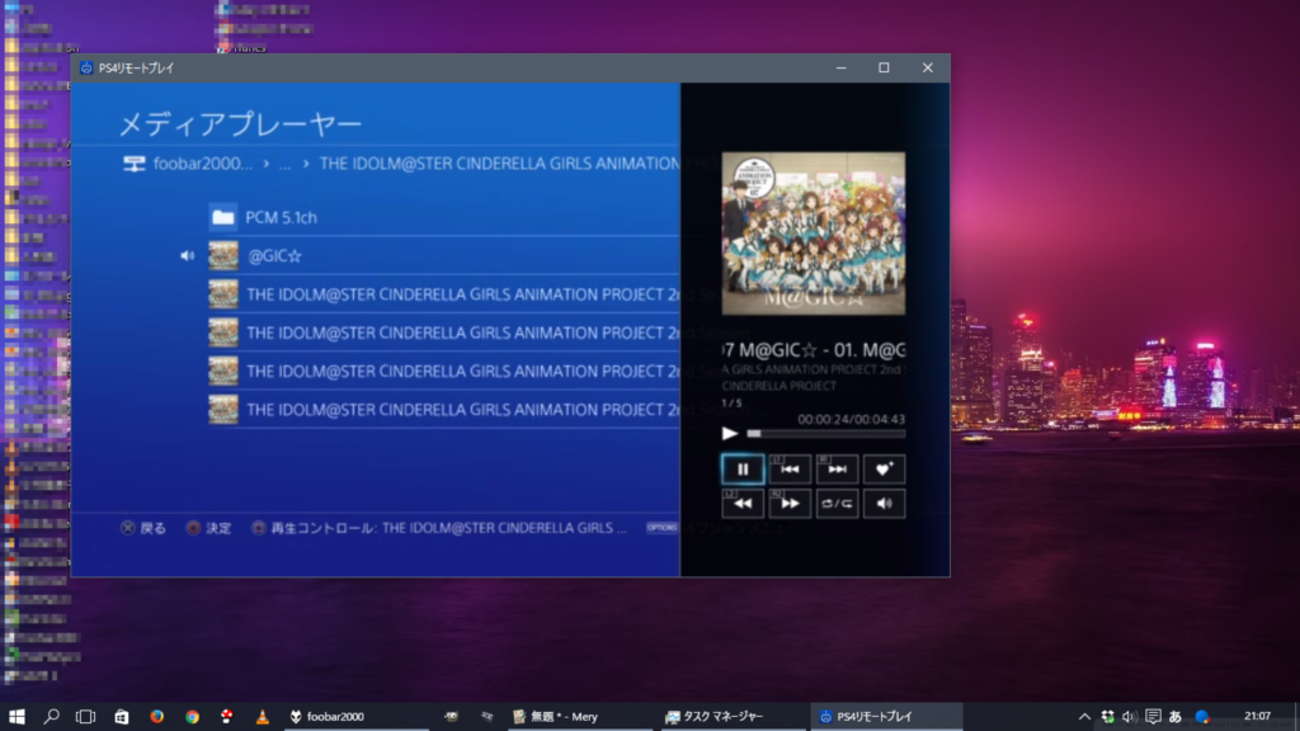Add the song to favorites with the heart button
Viewport: 1300px width, 731px height.
point(884,469)
